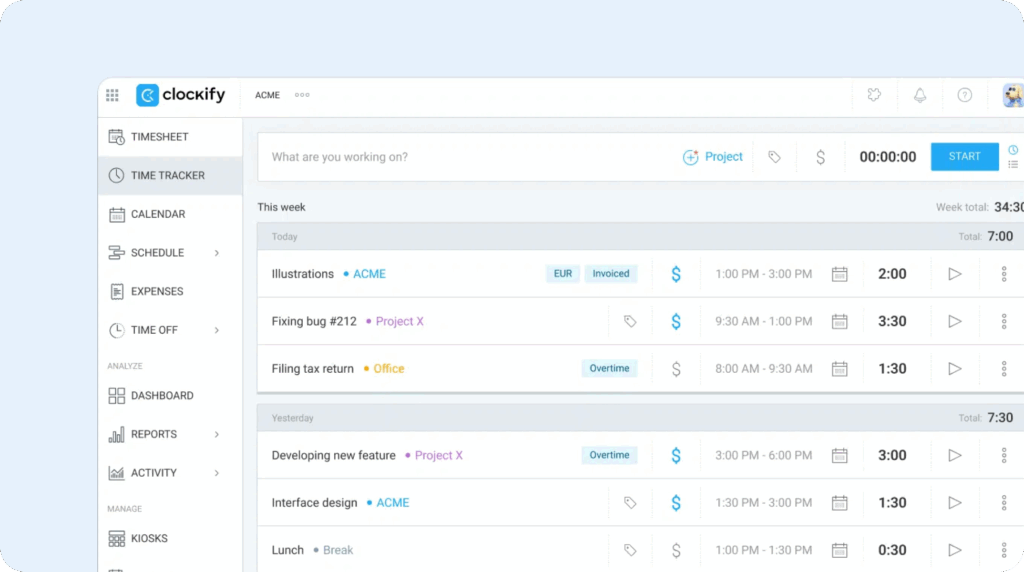Click the 00:00:00 timer display

coord(888,157)
